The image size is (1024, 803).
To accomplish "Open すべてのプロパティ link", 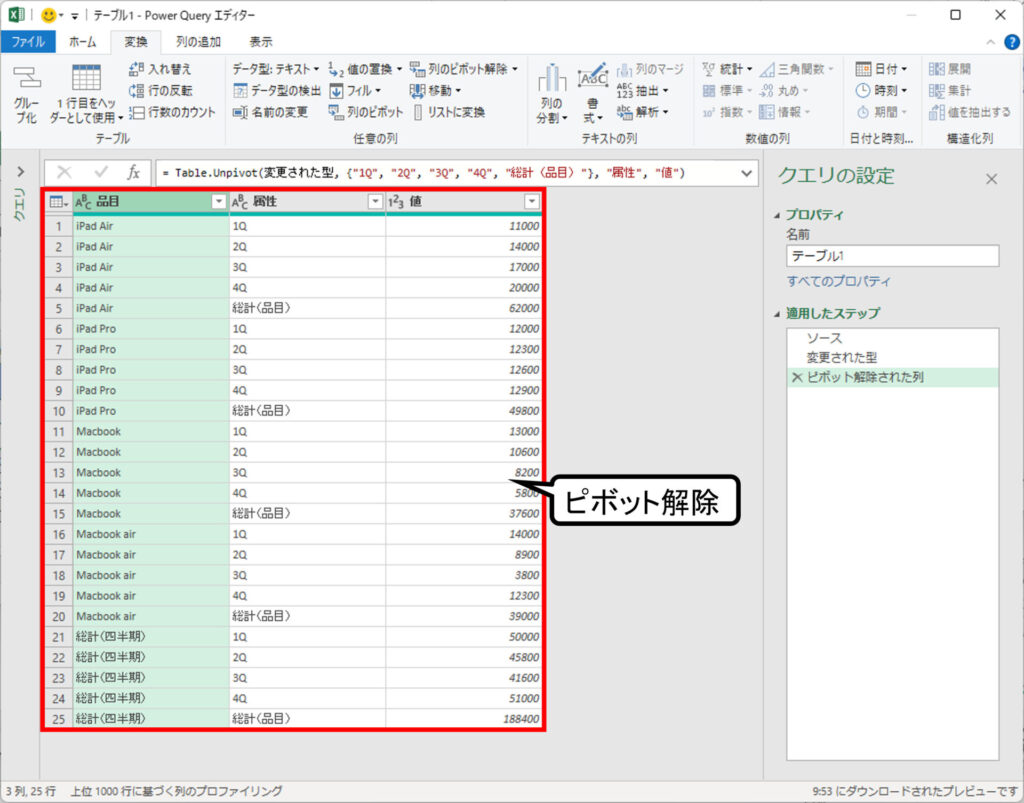I will pyautogui.click(x=838, y=281).
